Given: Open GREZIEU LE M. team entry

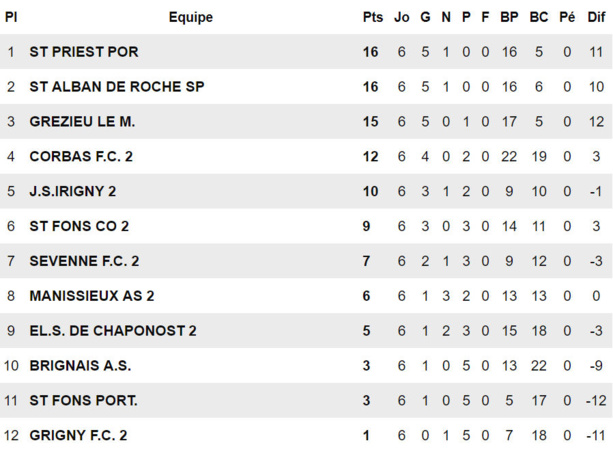Looking at the screenshot, I should (82, 122).
